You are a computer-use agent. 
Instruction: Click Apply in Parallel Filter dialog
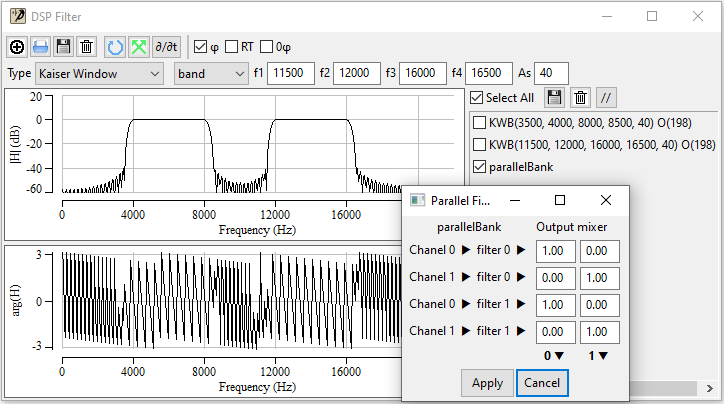click(x=487, y=383)
